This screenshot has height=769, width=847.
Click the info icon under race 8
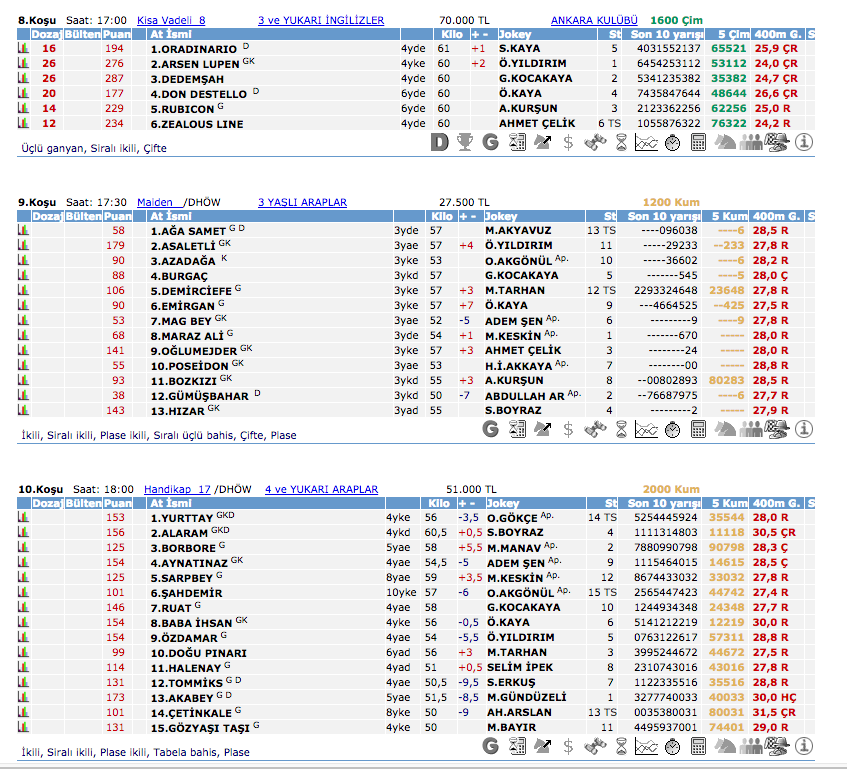(804, 143)
